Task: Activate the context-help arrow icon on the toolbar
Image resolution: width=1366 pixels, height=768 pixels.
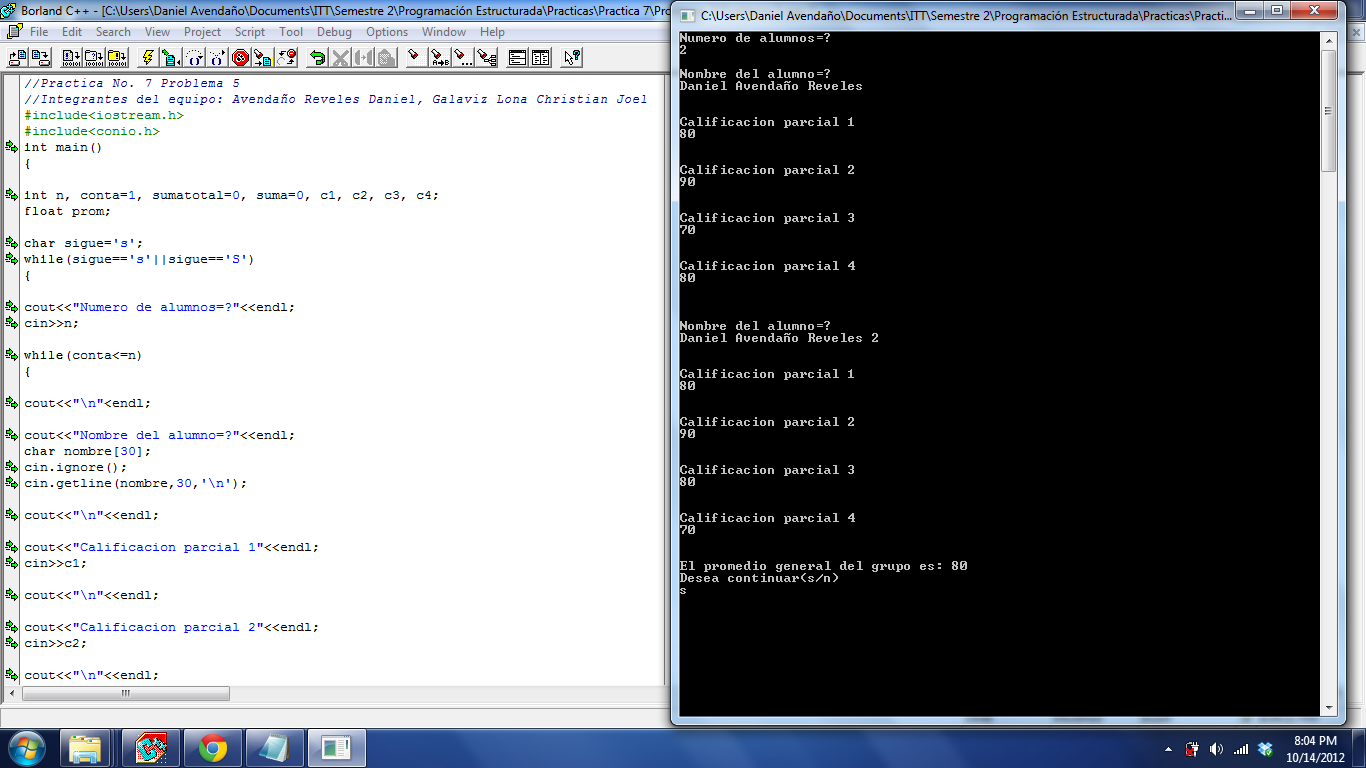Action: [x=572, y=58]
